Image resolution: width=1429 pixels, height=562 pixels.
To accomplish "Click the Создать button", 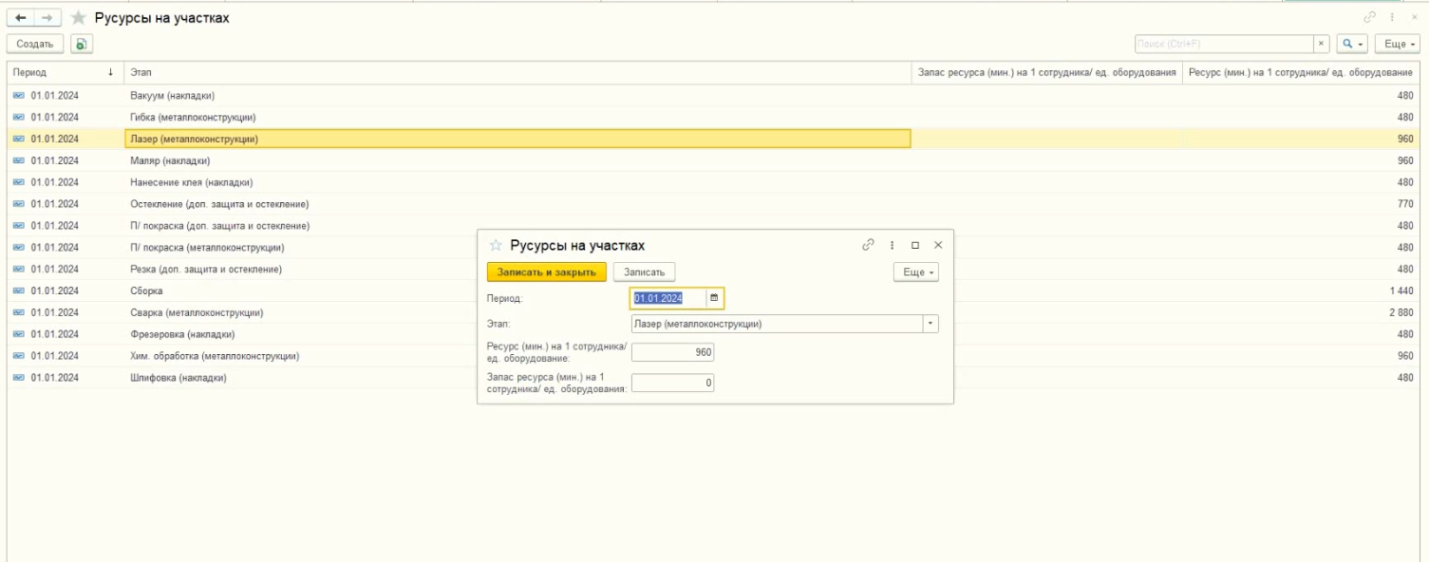I will coord(35,44).
